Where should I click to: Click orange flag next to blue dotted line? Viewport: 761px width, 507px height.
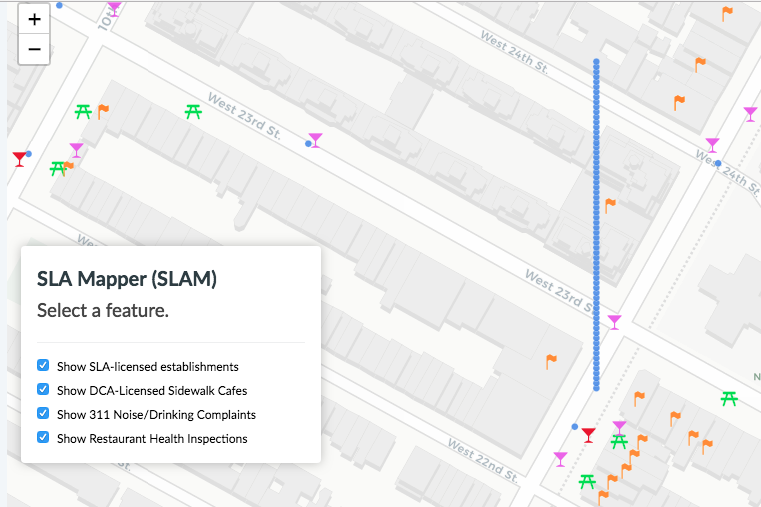[x=610, y=205]
